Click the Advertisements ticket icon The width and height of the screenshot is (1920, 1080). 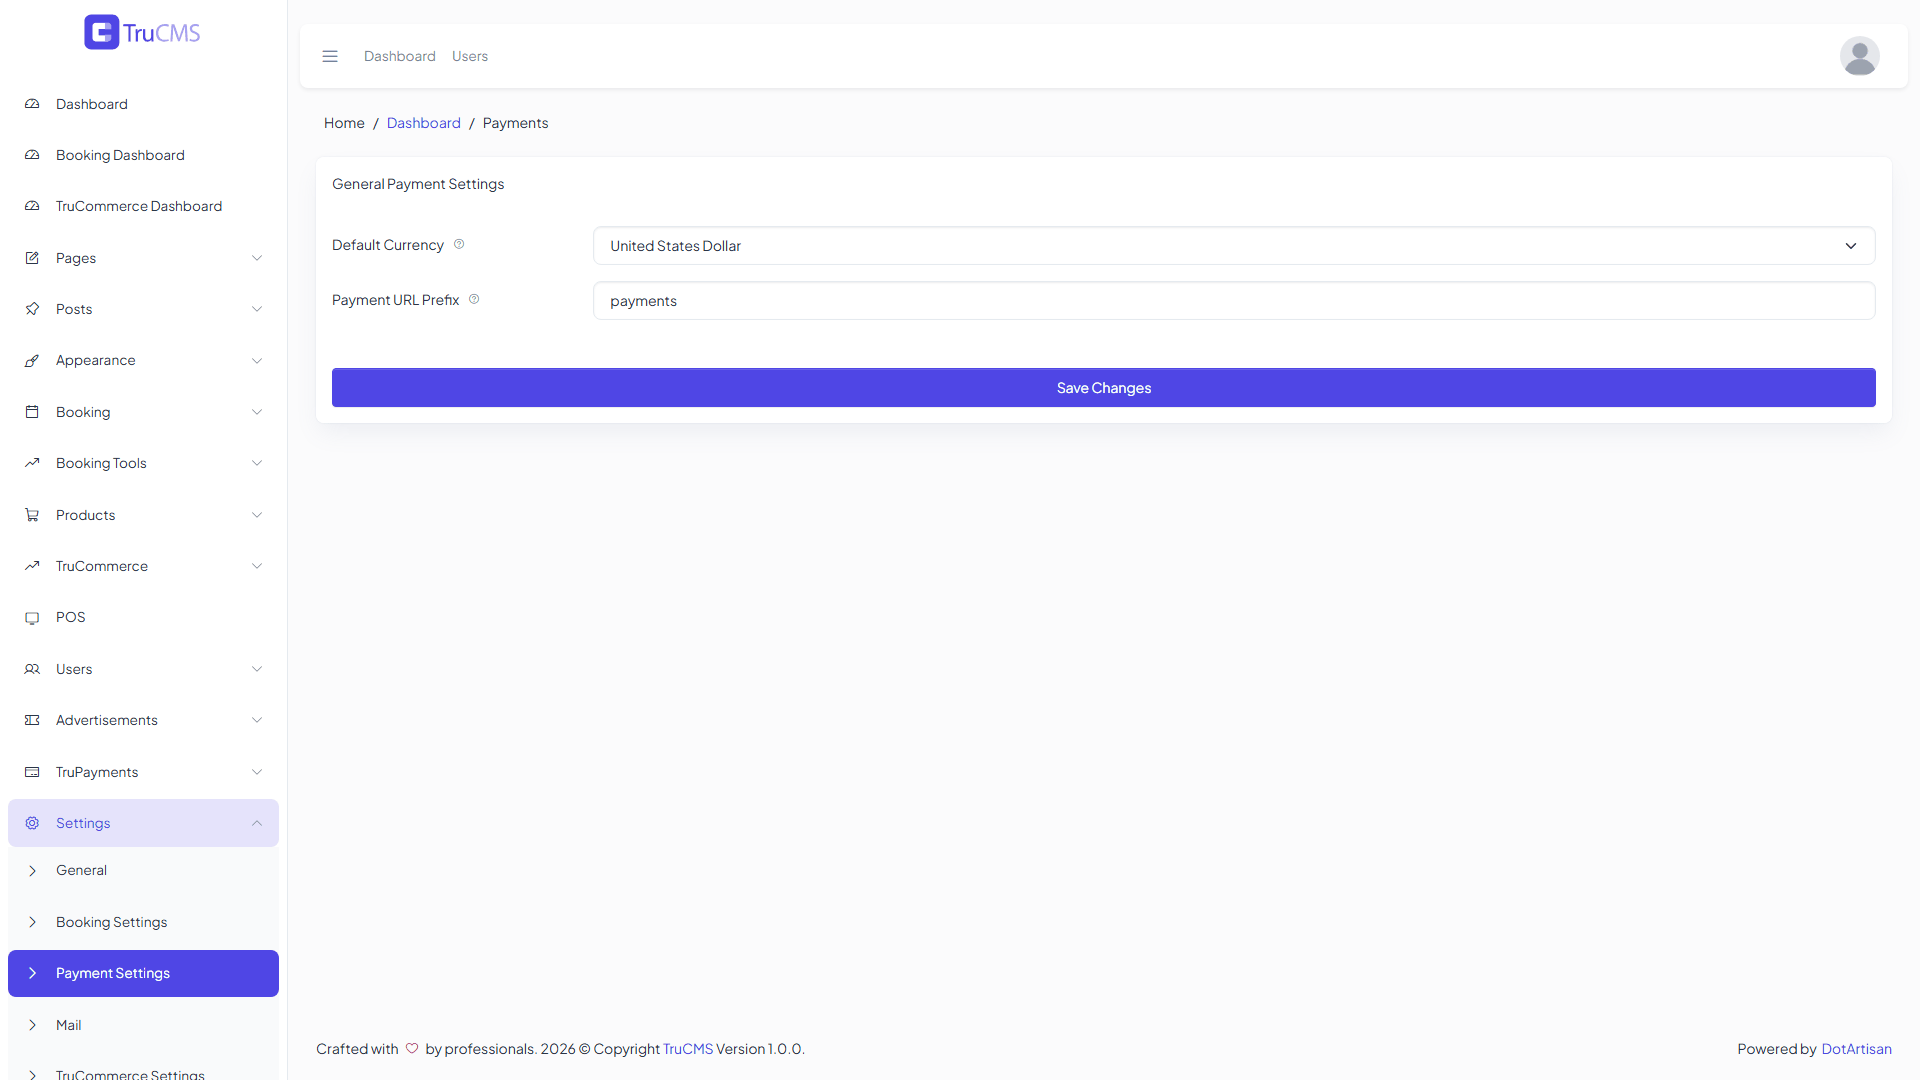click(32, 720)
